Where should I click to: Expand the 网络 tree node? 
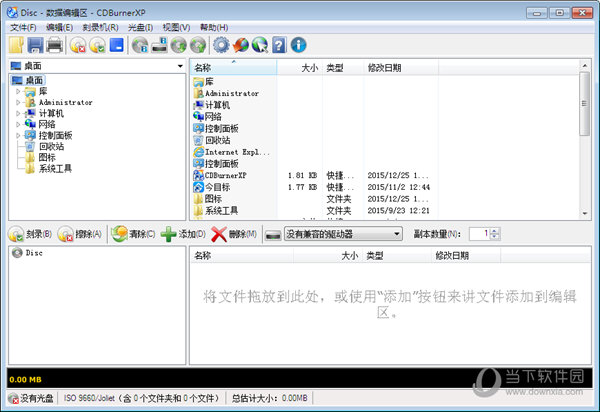18,124
